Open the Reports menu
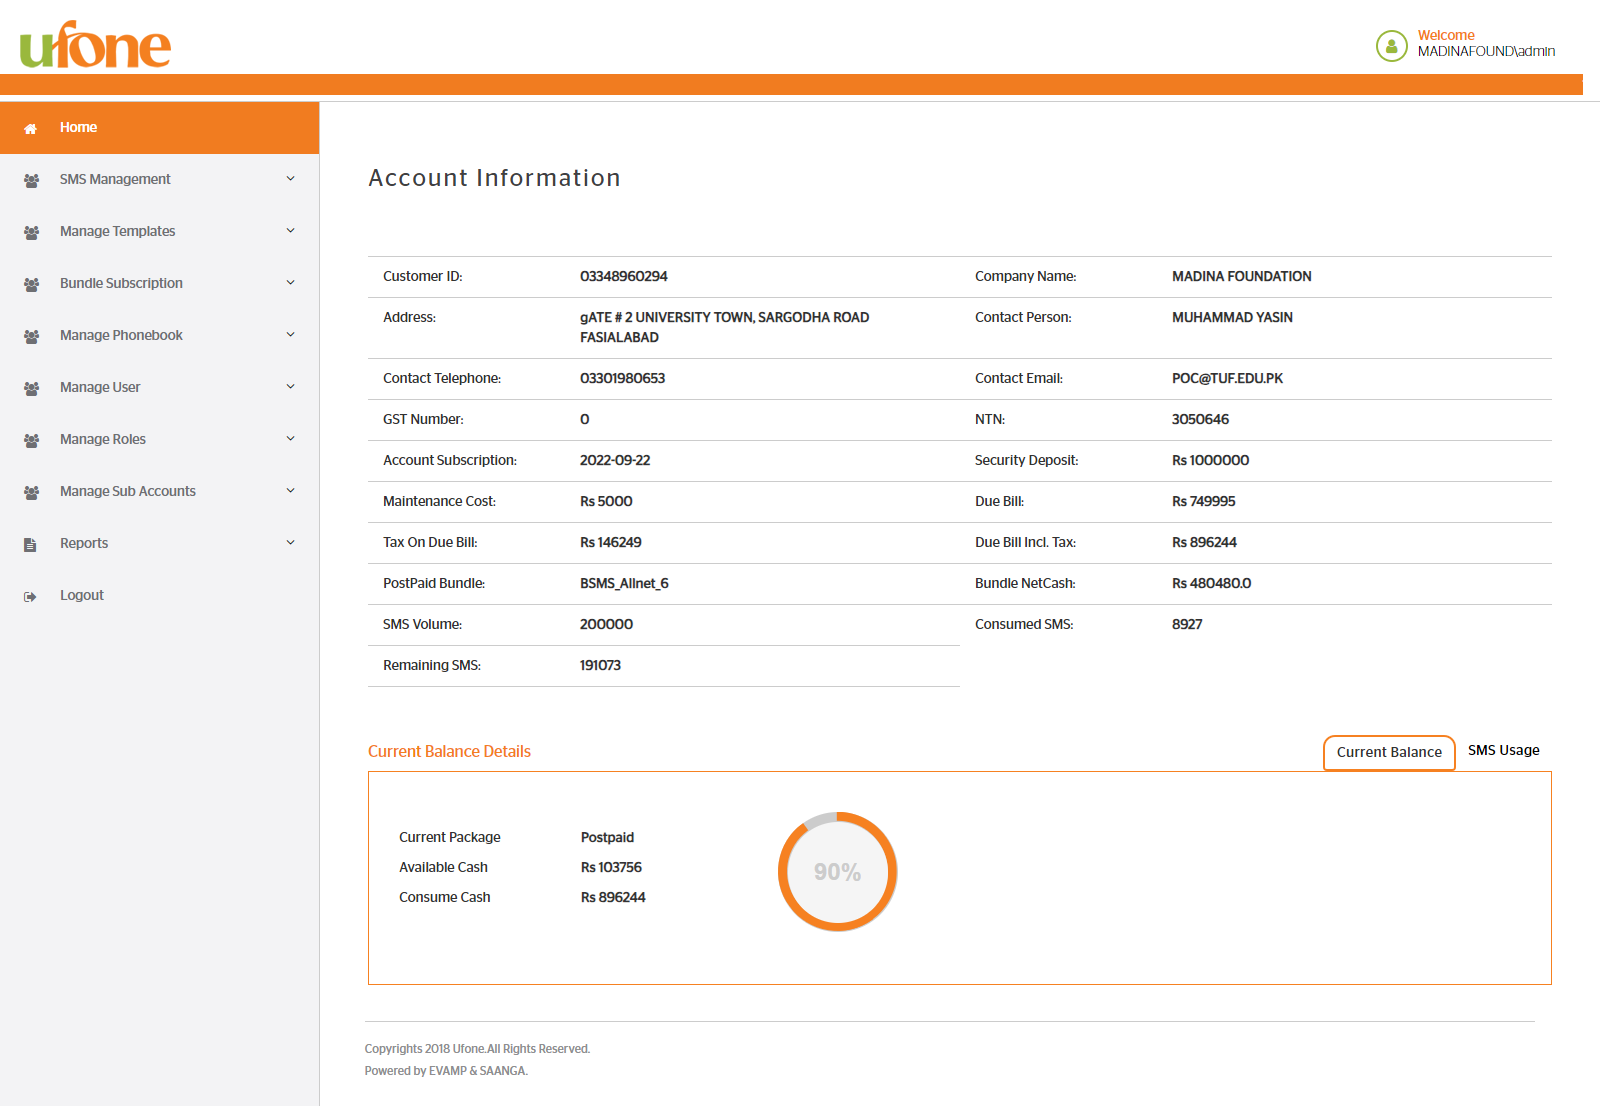 (160, 544)
